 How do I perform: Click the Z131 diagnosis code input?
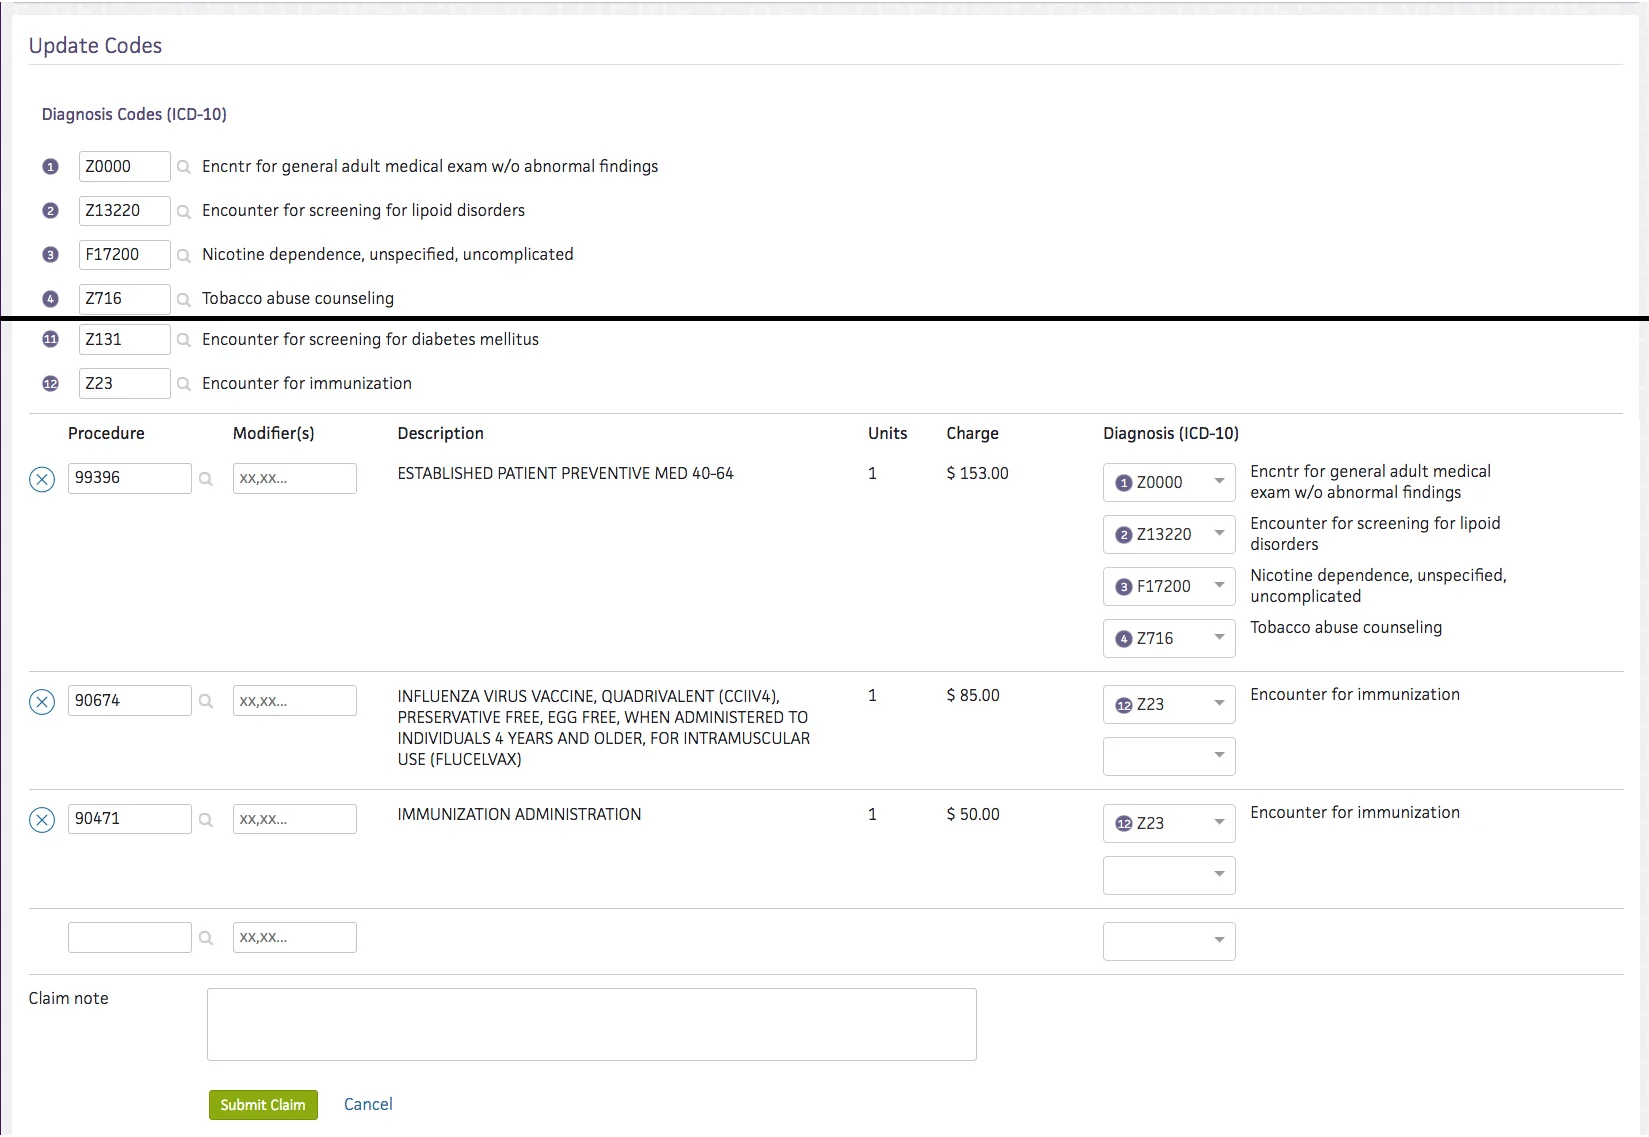tap(124, 339)
